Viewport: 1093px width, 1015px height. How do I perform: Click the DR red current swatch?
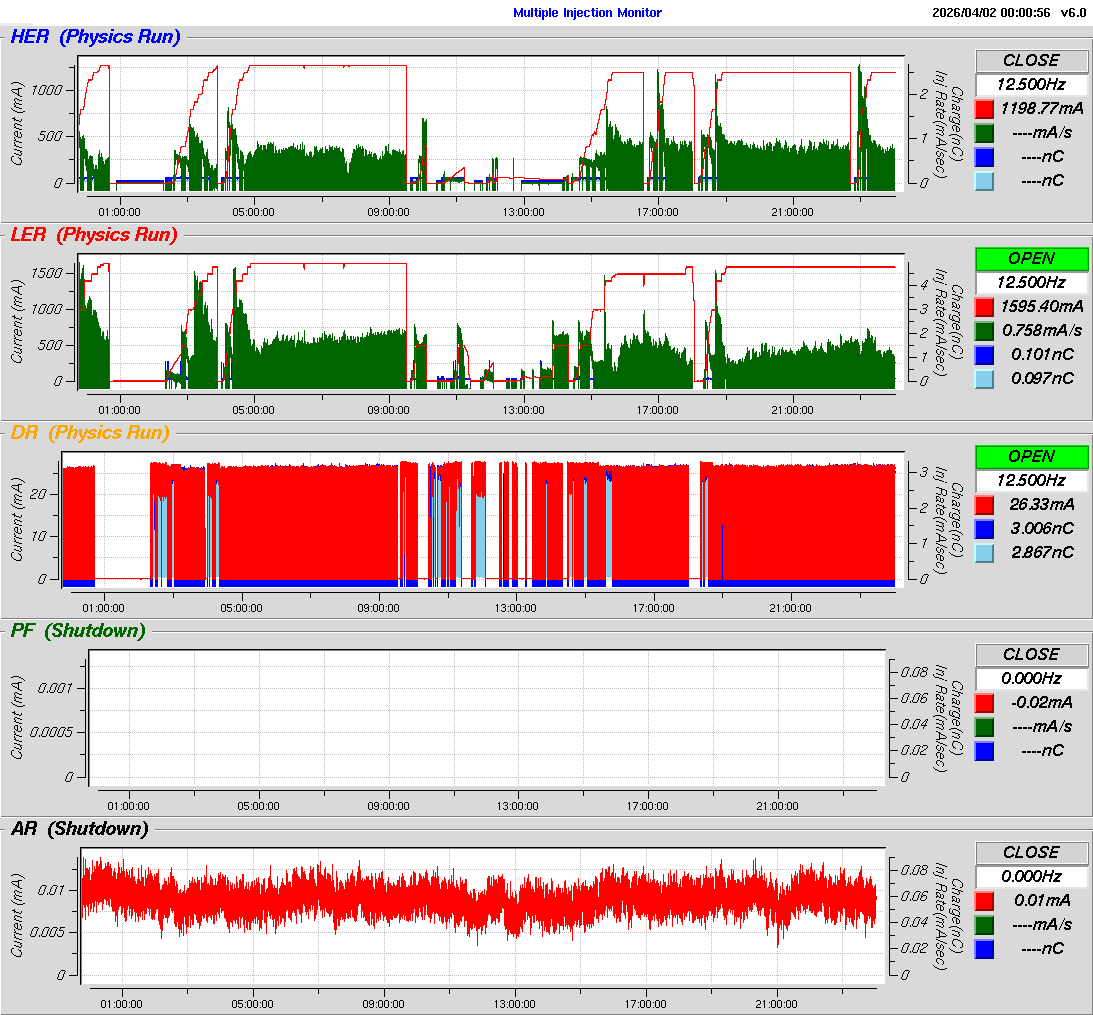click(985, 504)
